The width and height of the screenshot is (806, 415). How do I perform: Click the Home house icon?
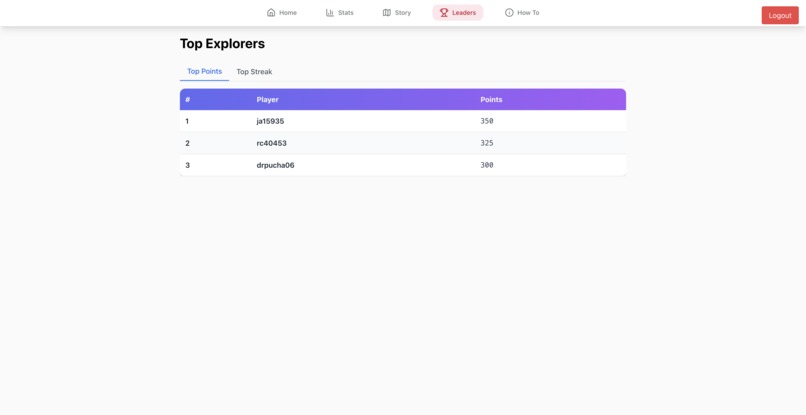click(271, 12)
